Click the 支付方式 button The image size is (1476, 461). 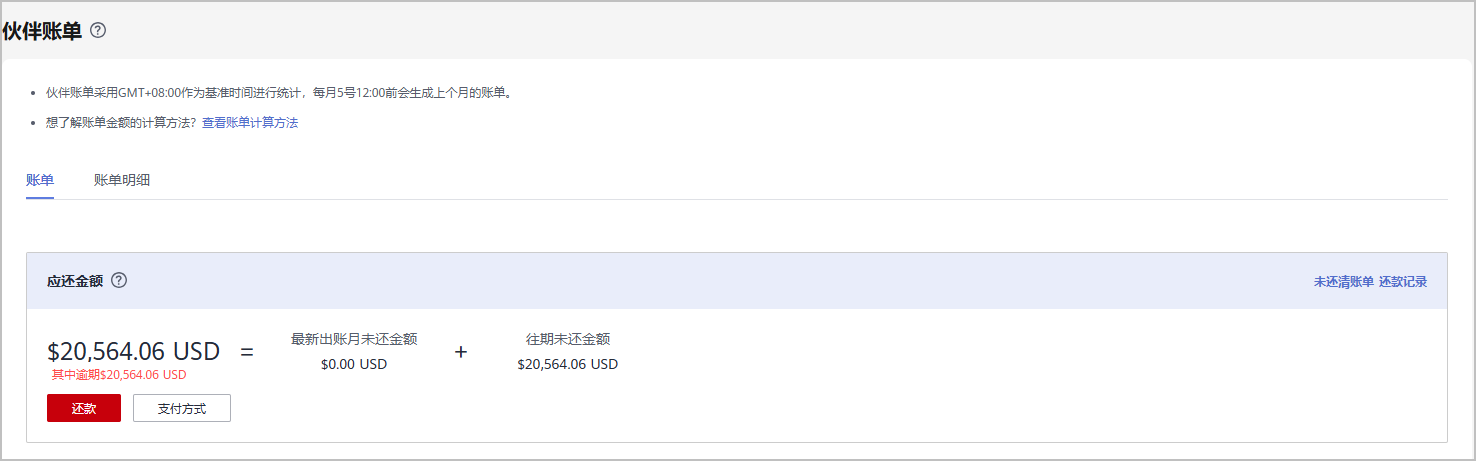pos(182,408)
